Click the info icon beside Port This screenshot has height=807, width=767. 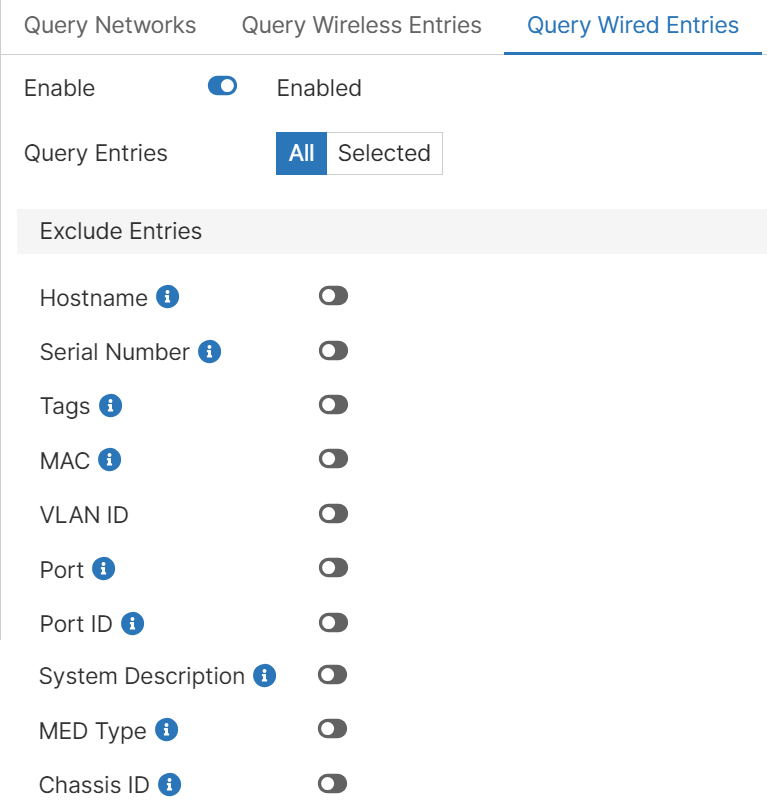(103, 569)
